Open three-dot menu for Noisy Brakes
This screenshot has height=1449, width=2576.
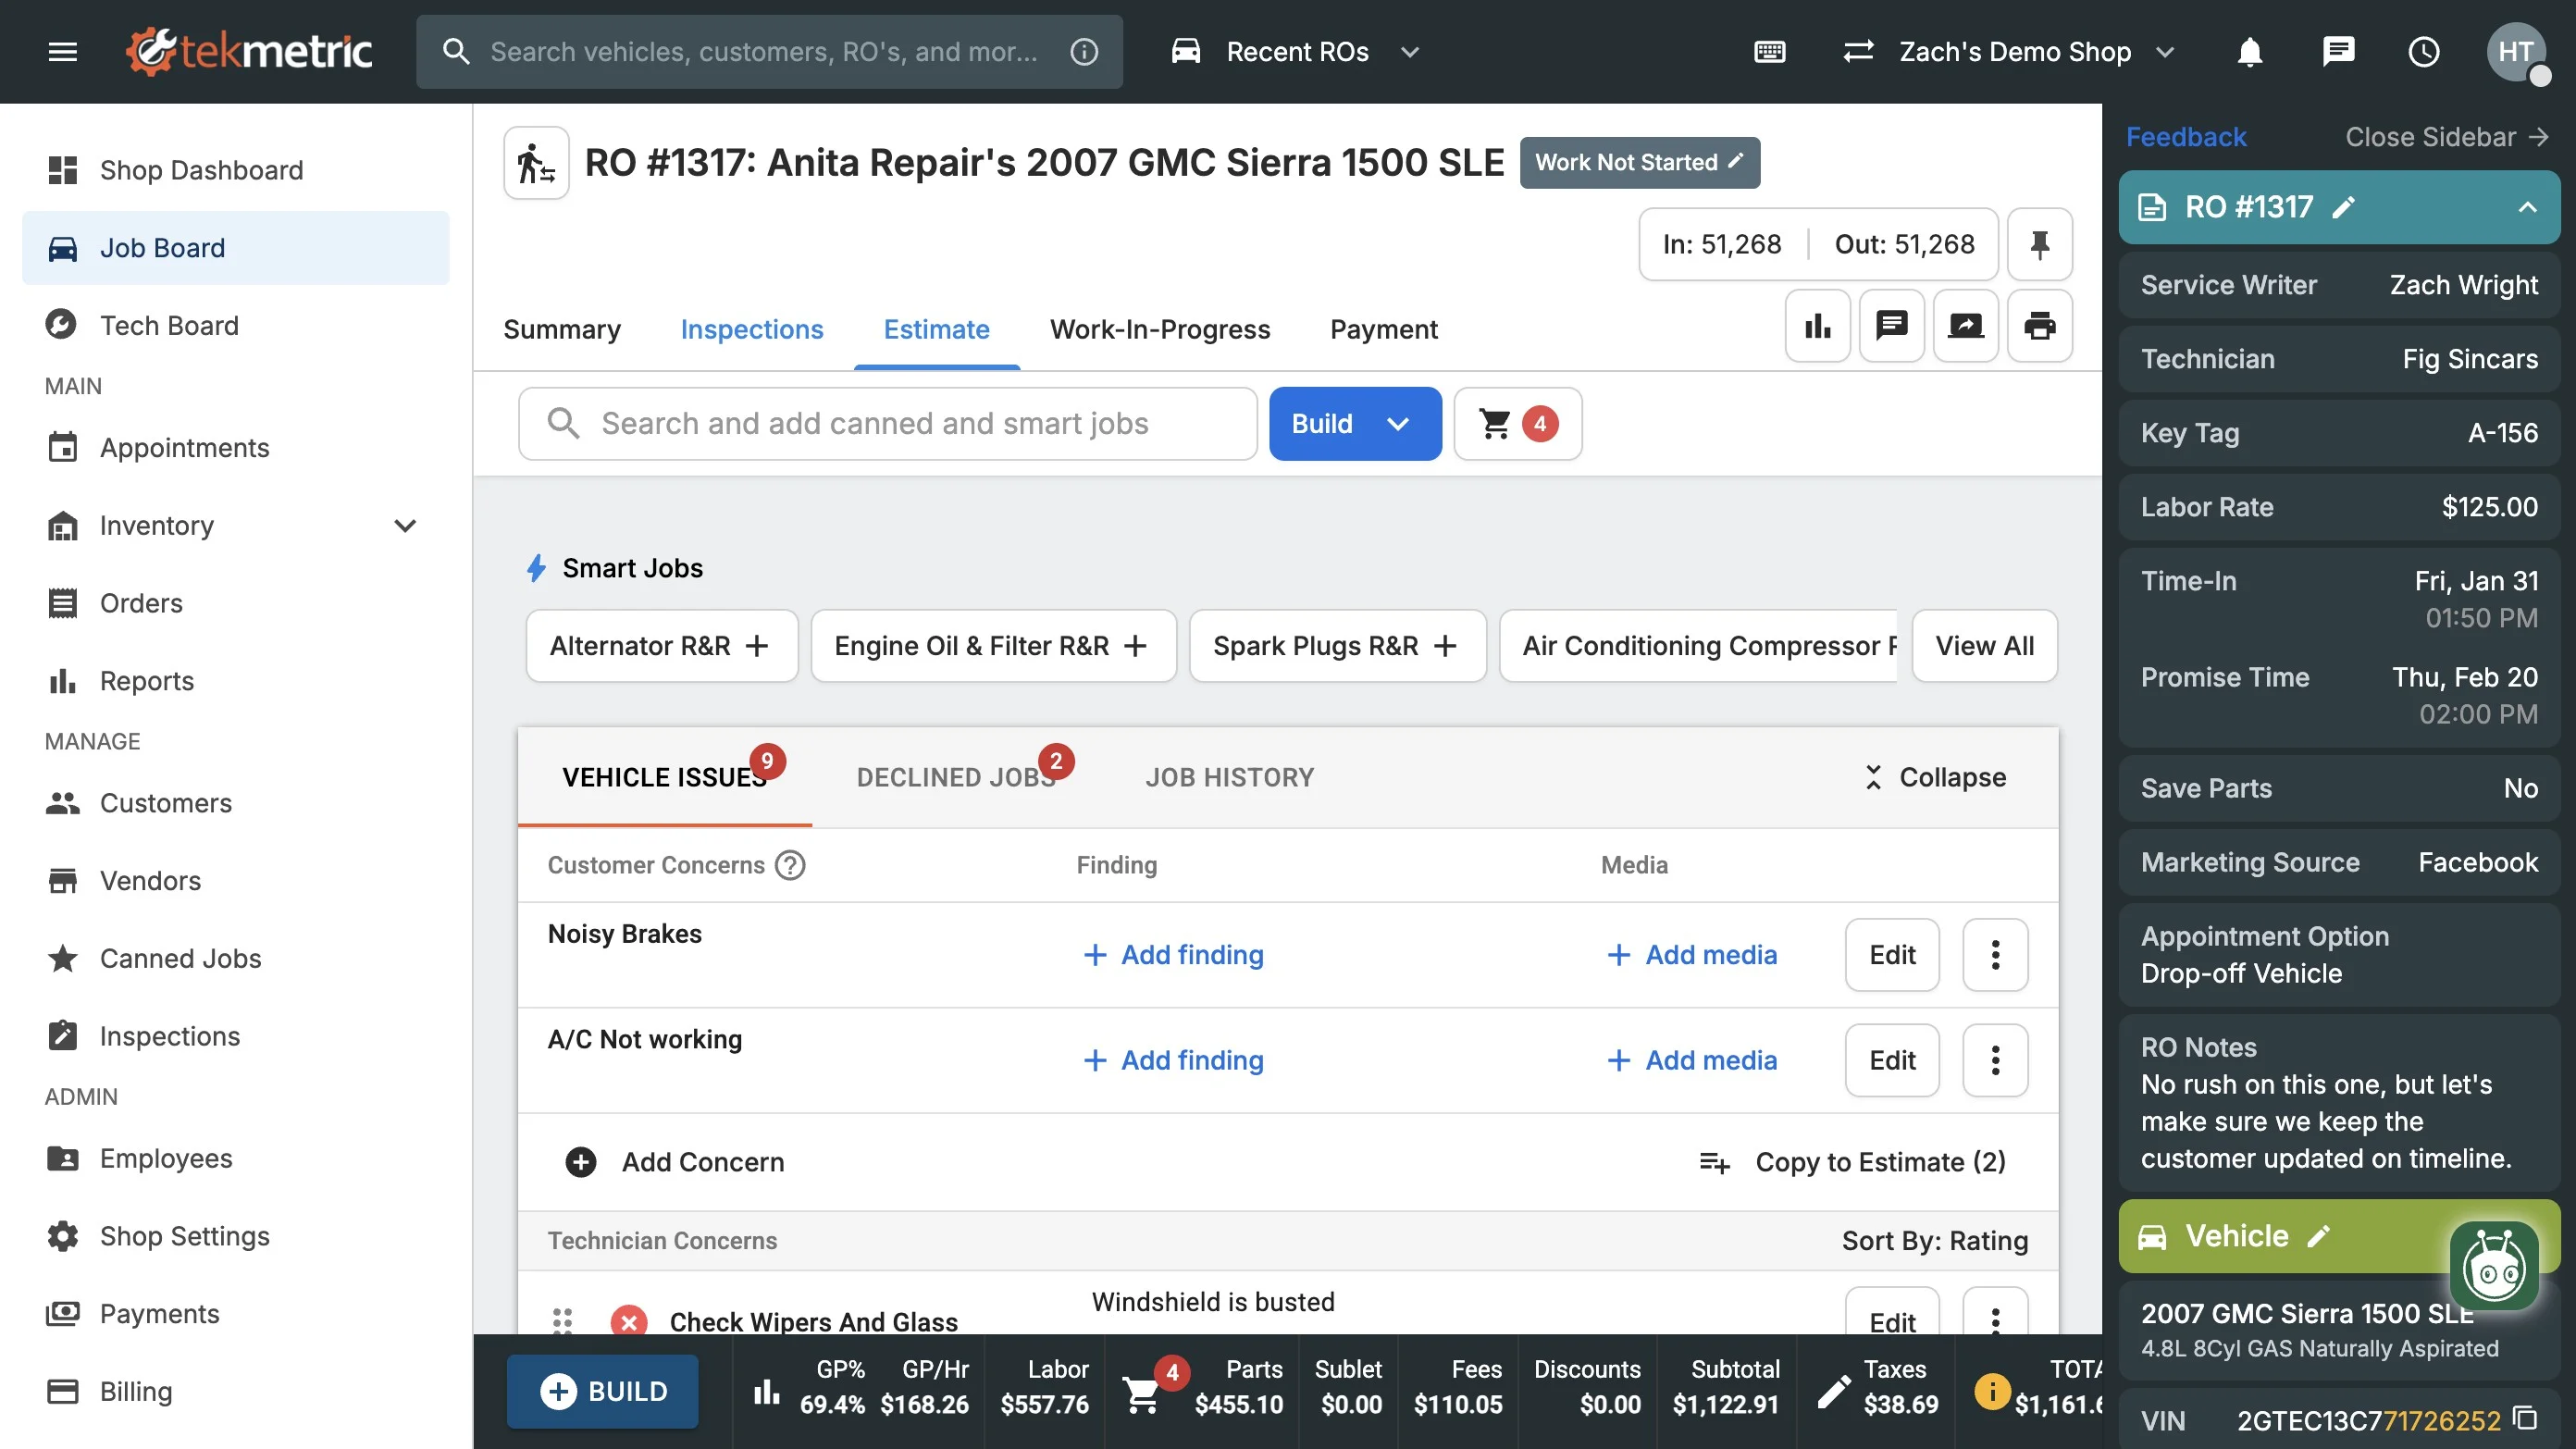pos(1994,955)
